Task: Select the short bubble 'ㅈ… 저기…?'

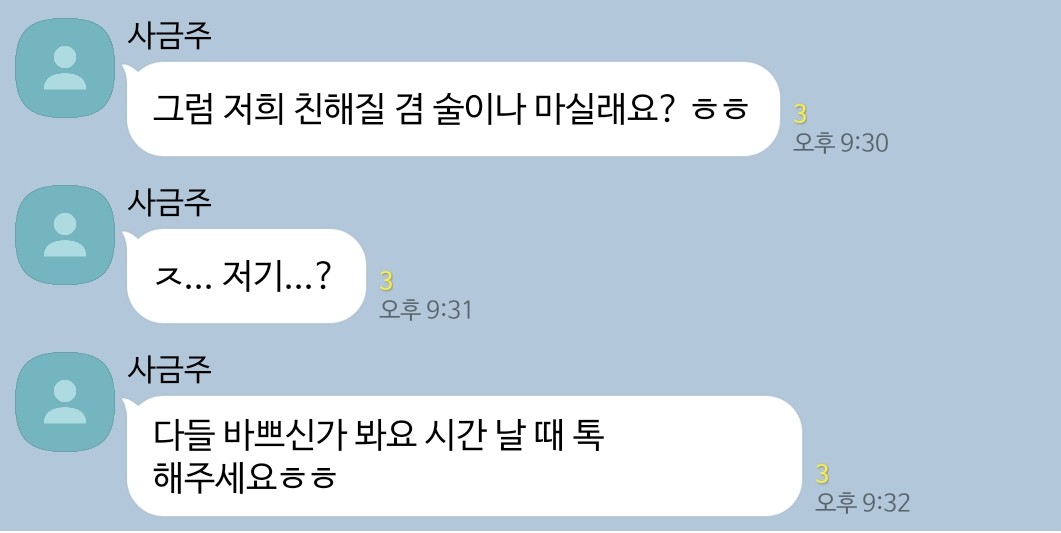Action: tap(246, 276)
